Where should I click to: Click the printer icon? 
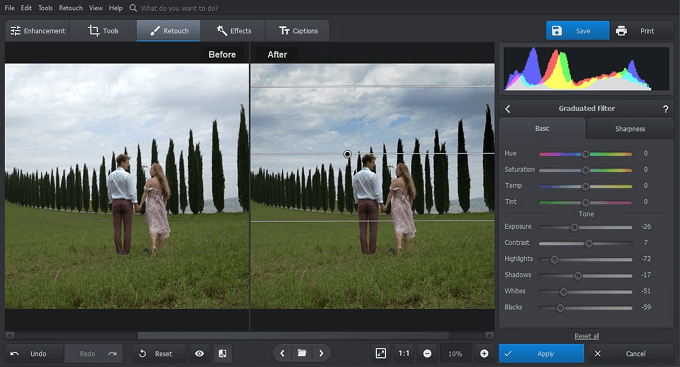621,31
